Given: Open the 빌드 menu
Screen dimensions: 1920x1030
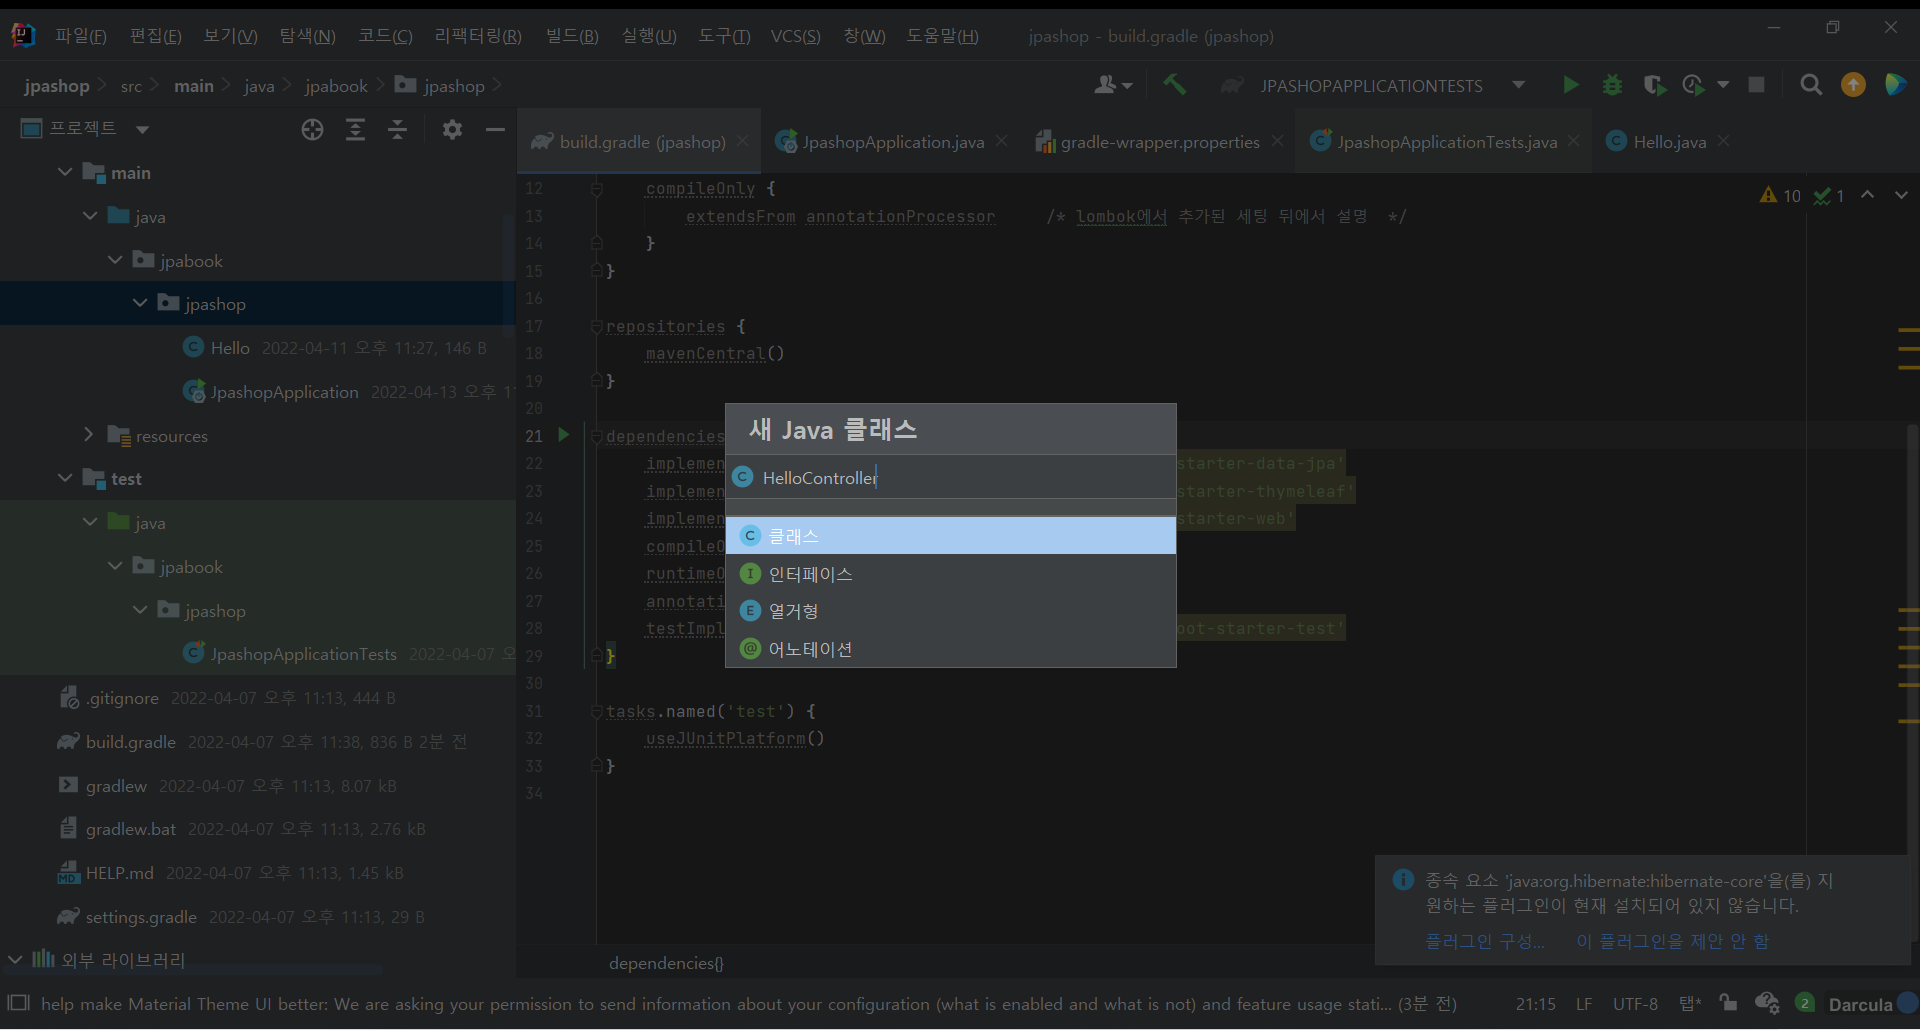Looking at the screenshot, I should coord(572,36).
